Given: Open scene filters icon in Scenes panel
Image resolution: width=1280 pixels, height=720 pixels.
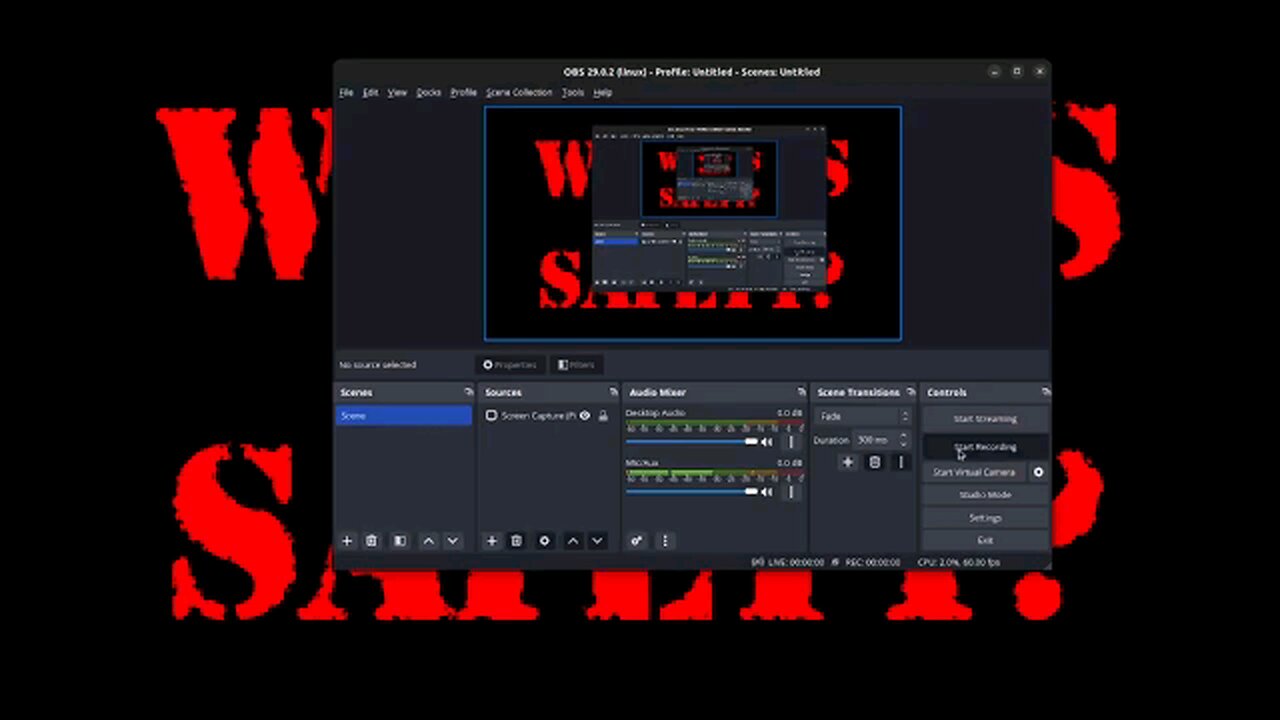Looking at the screenshot, I should 400,541.
